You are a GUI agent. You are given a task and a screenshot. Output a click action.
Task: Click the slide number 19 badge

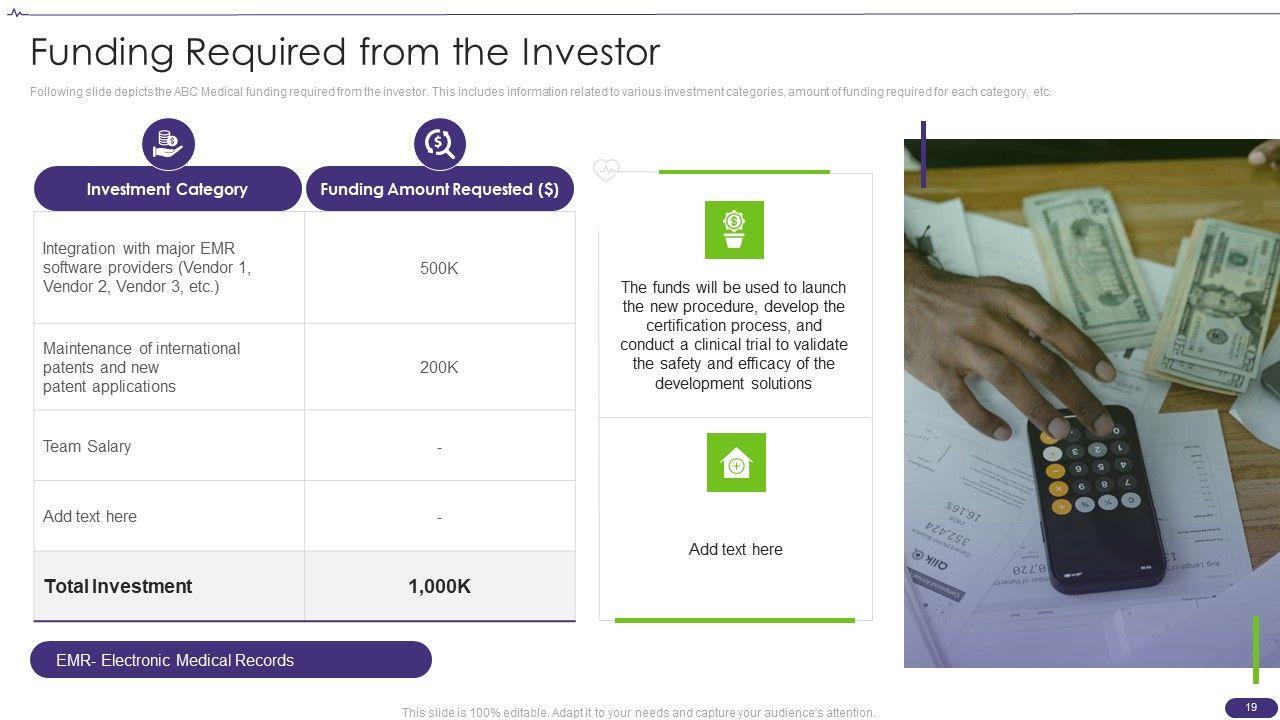[1251, 708]
